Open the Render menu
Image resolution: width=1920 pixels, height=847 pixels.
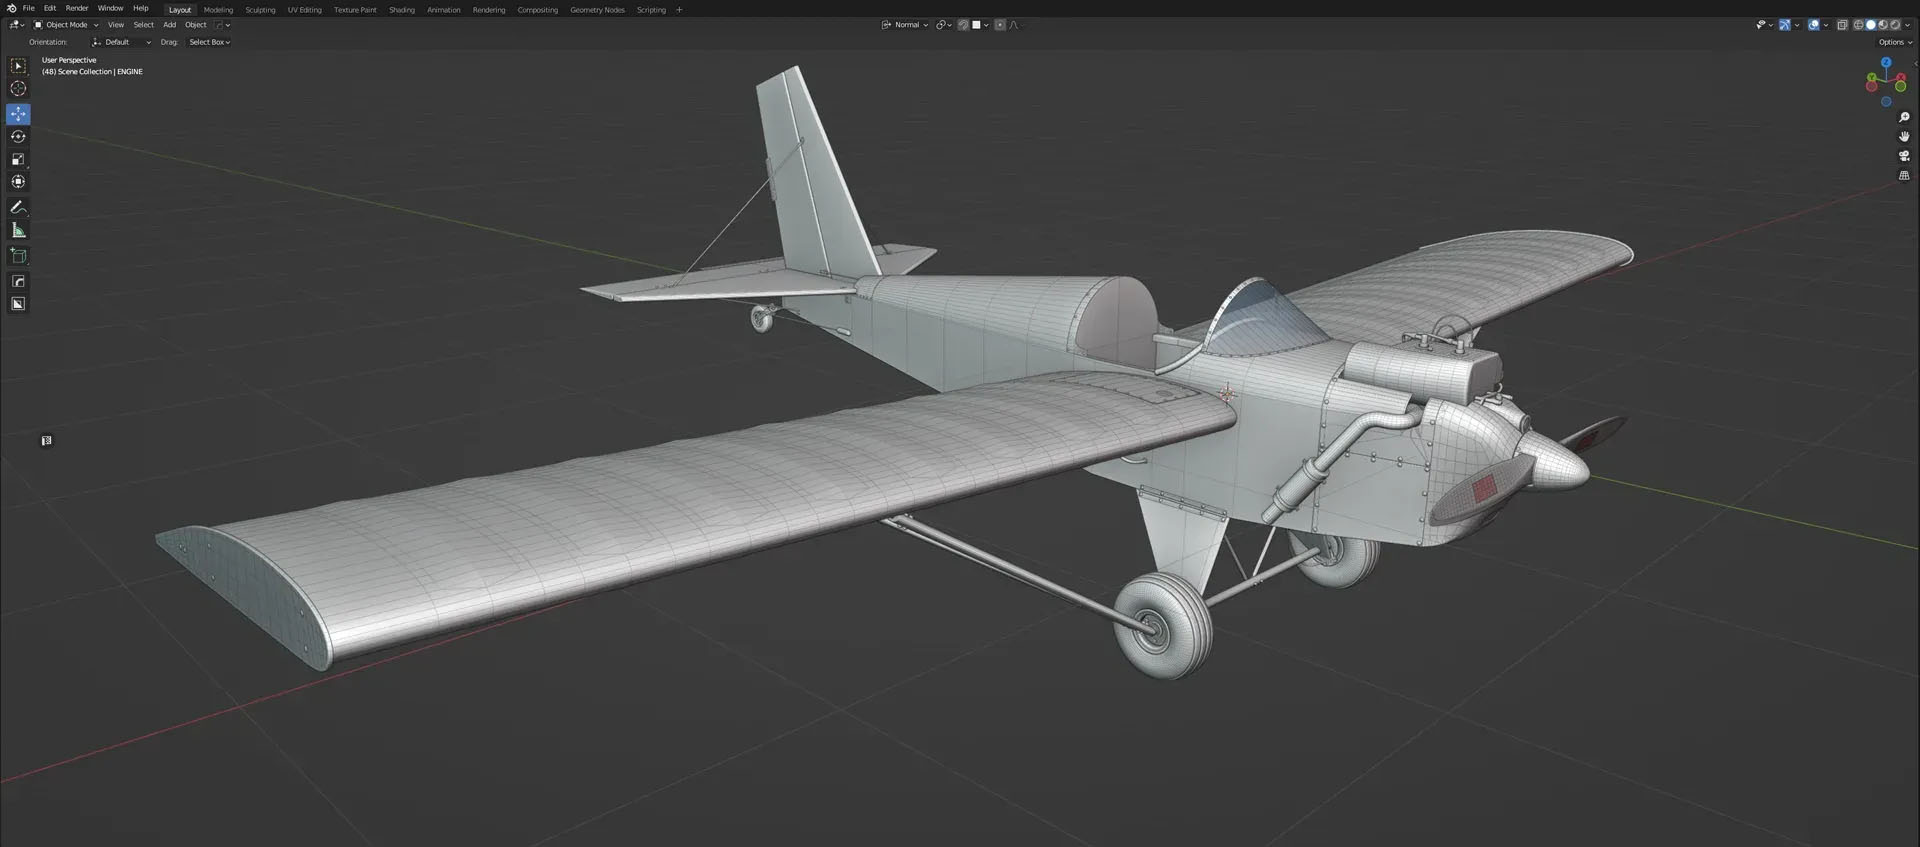[x=77, y=8]
